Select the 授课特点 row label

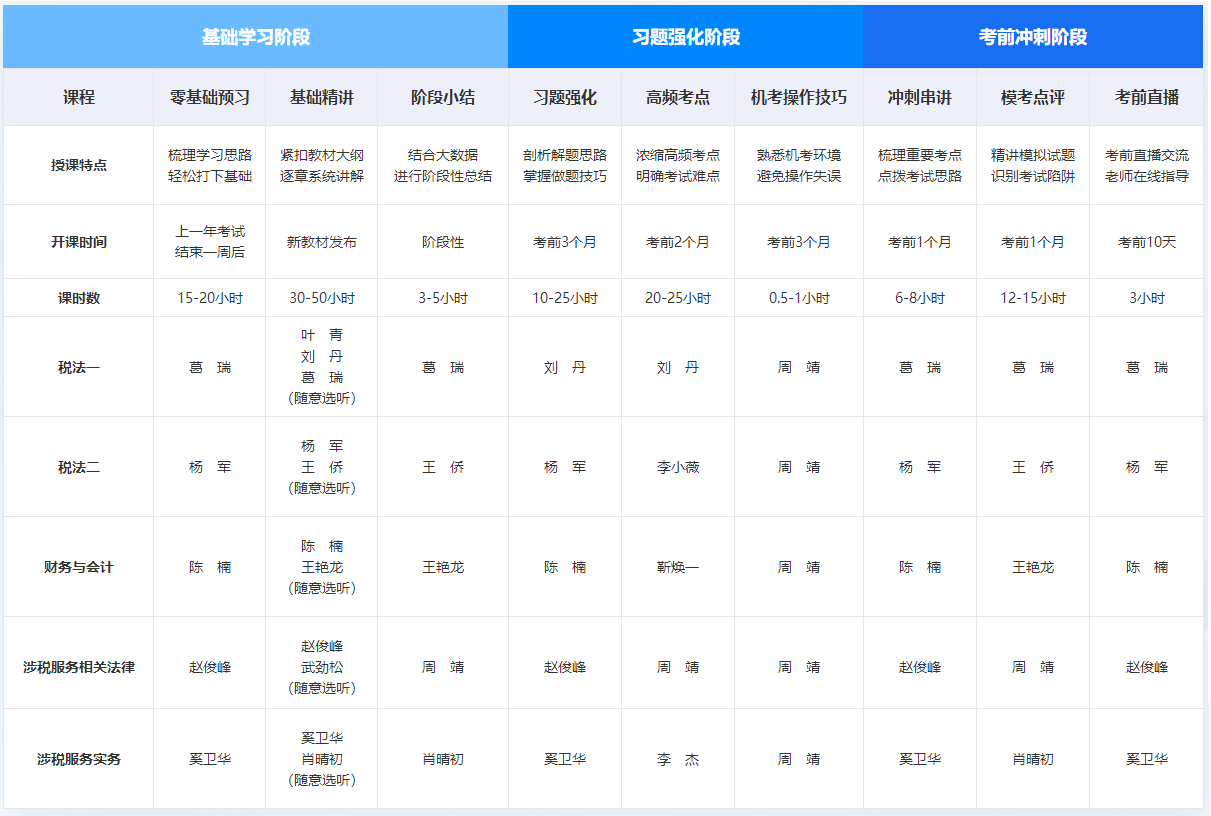pyautogui.click(x=79, y=165)
